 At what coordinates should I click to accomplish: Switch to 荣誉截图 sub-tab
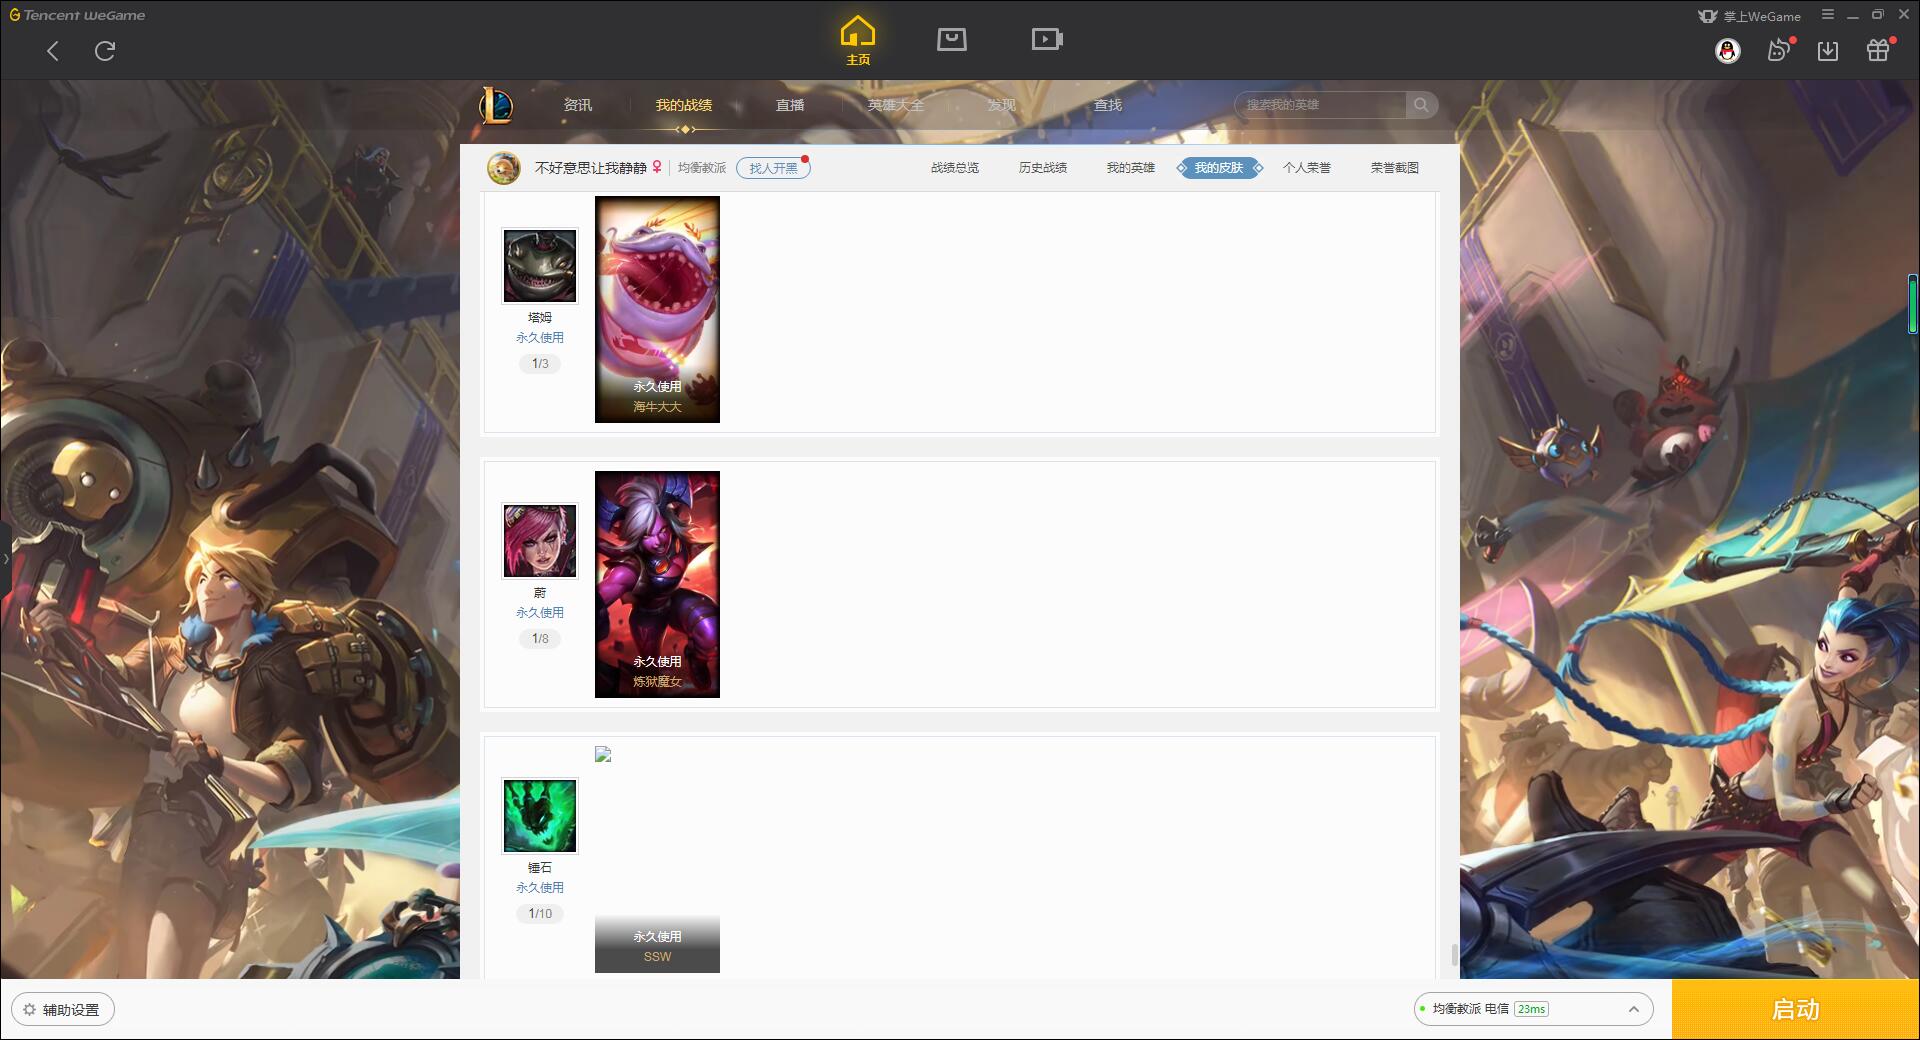pyautogui.click(x=1395, y=168)
